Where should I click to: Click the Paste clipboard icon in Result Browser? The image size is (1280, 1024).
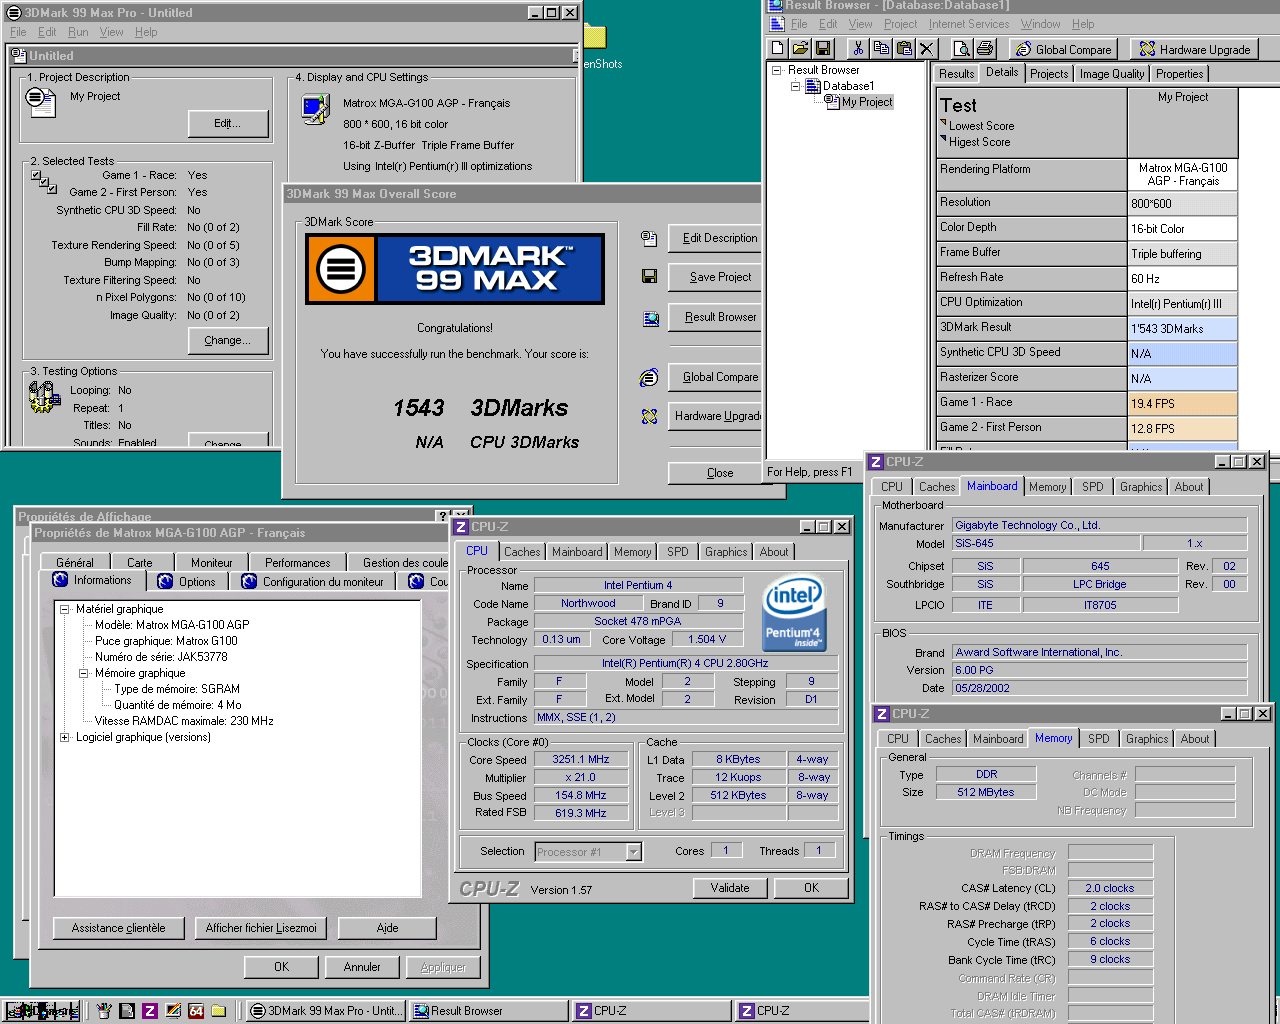tap(904, 48)
